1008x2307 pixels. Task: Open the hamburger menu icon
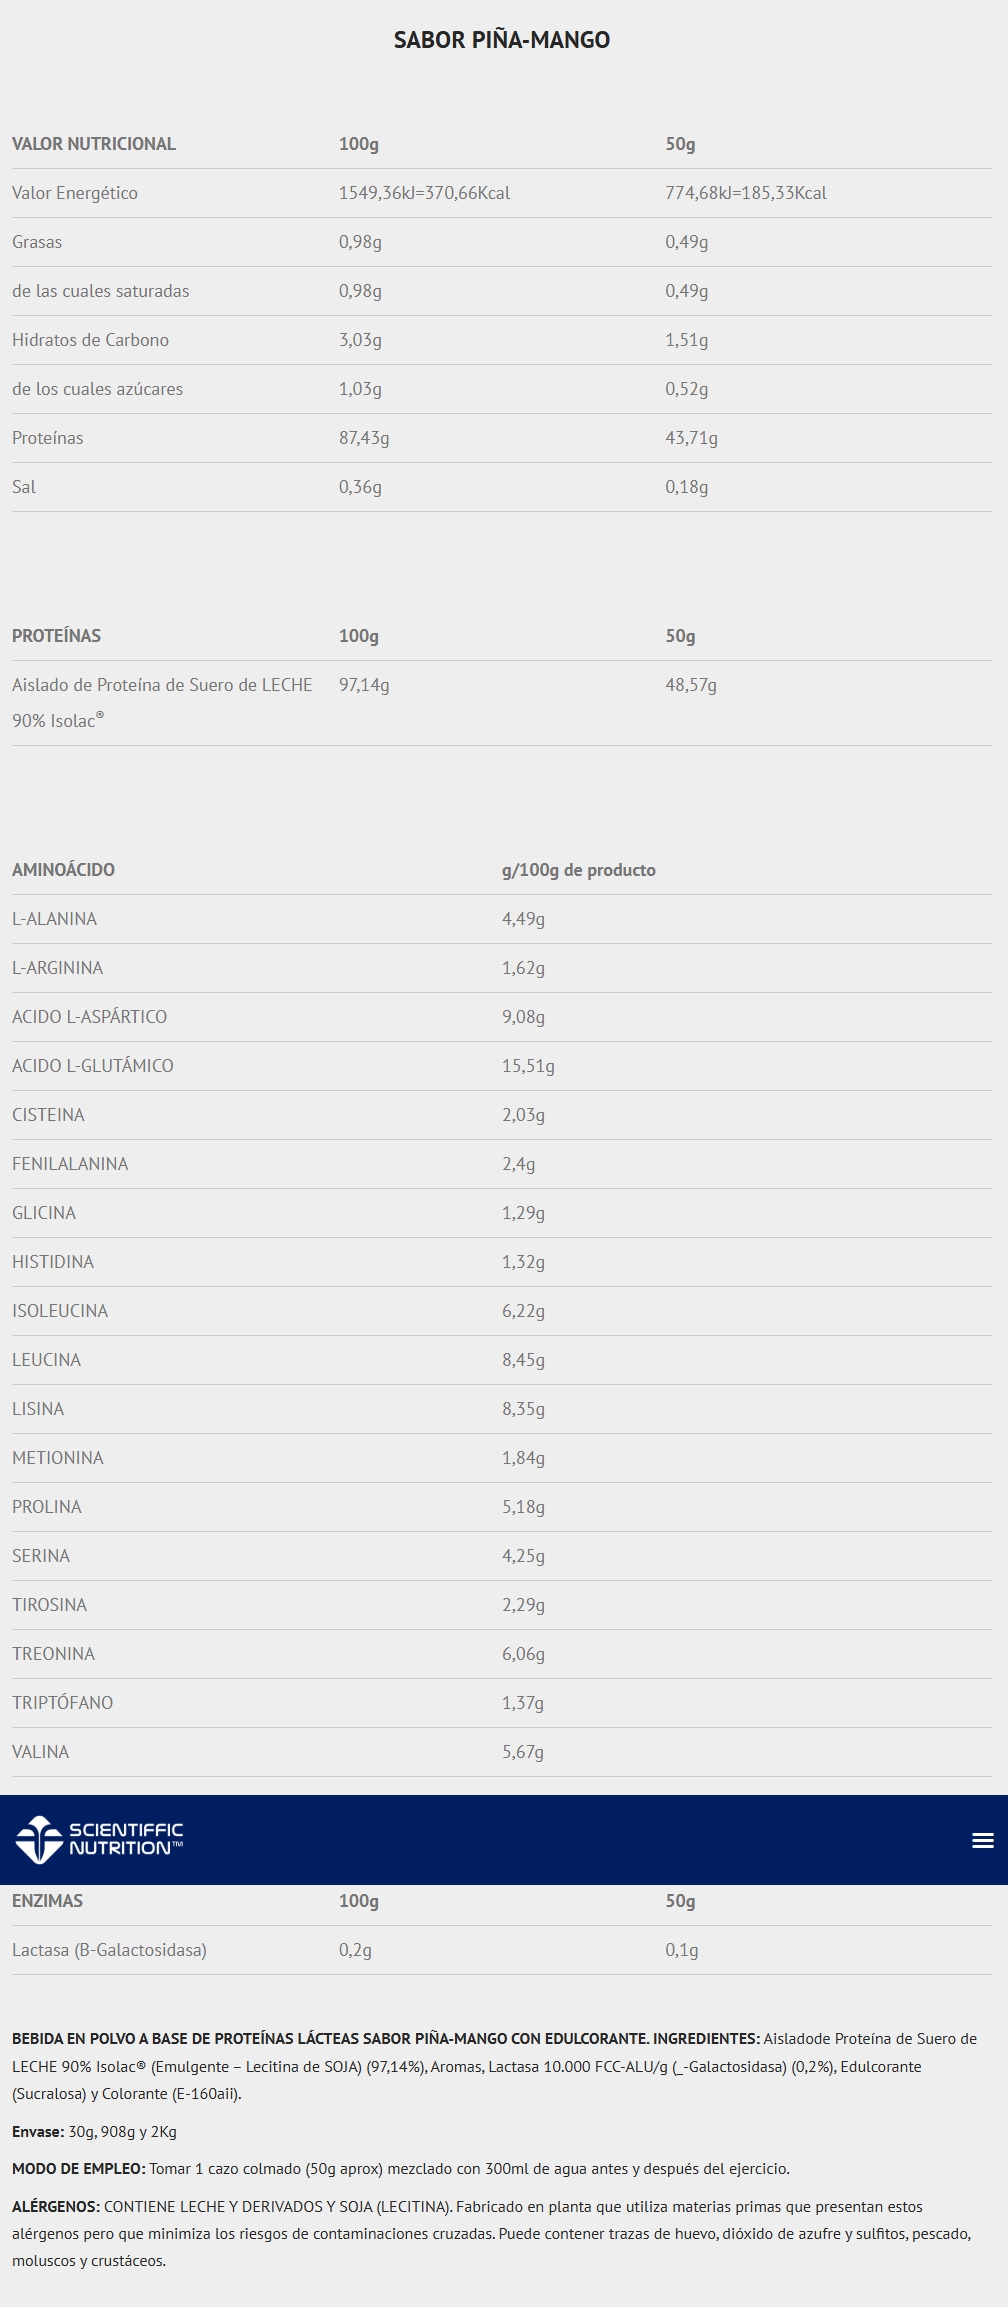[x=982, y=1840]
